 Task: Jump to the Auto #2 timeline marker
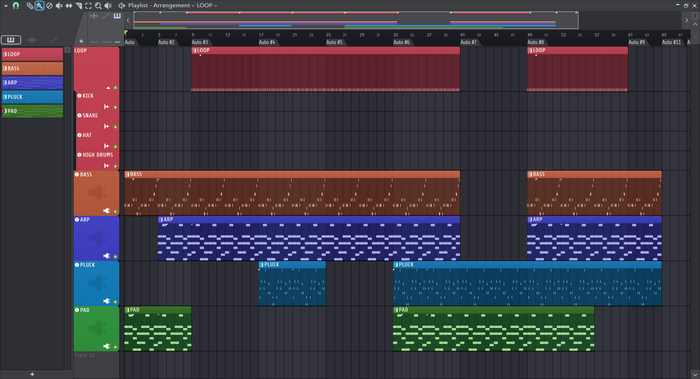point(167,42)
